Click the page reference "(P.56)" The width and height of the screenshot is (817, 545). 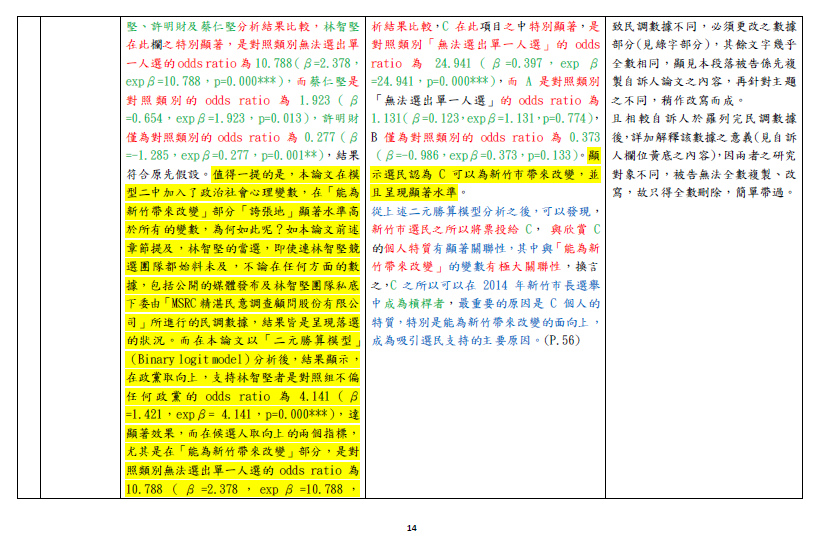(x=560, y=340)
